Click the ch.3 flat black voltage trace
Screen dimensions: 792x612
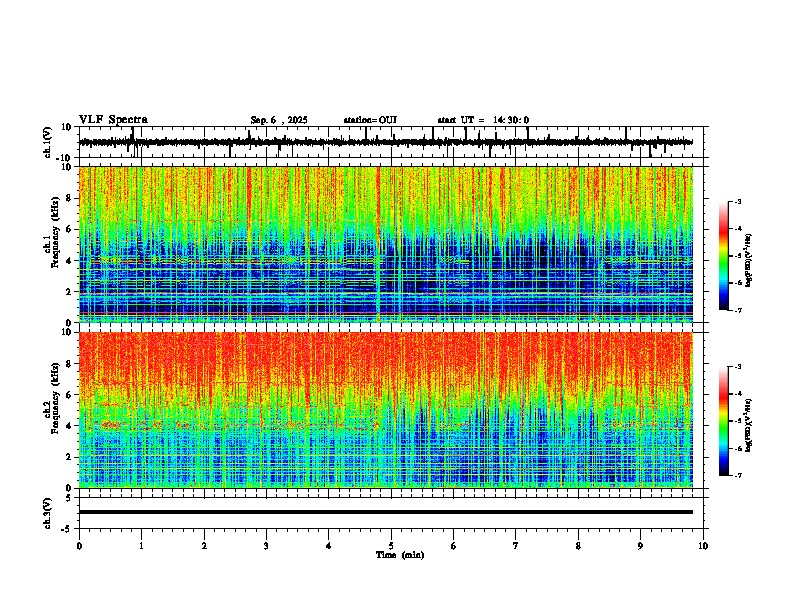[x=386, y=512]
